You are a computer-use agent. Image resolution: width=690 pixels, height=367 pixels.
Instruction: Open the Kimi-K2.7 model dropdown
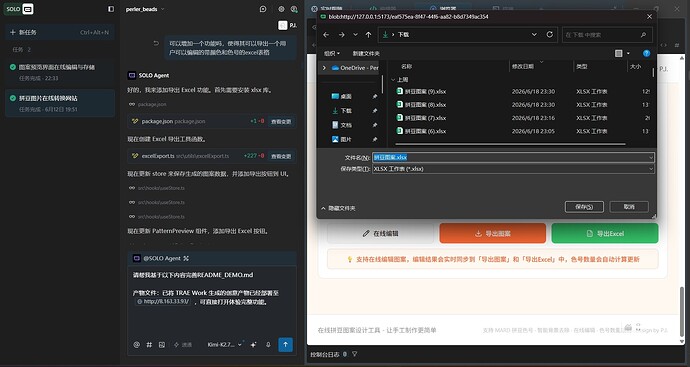225,345
